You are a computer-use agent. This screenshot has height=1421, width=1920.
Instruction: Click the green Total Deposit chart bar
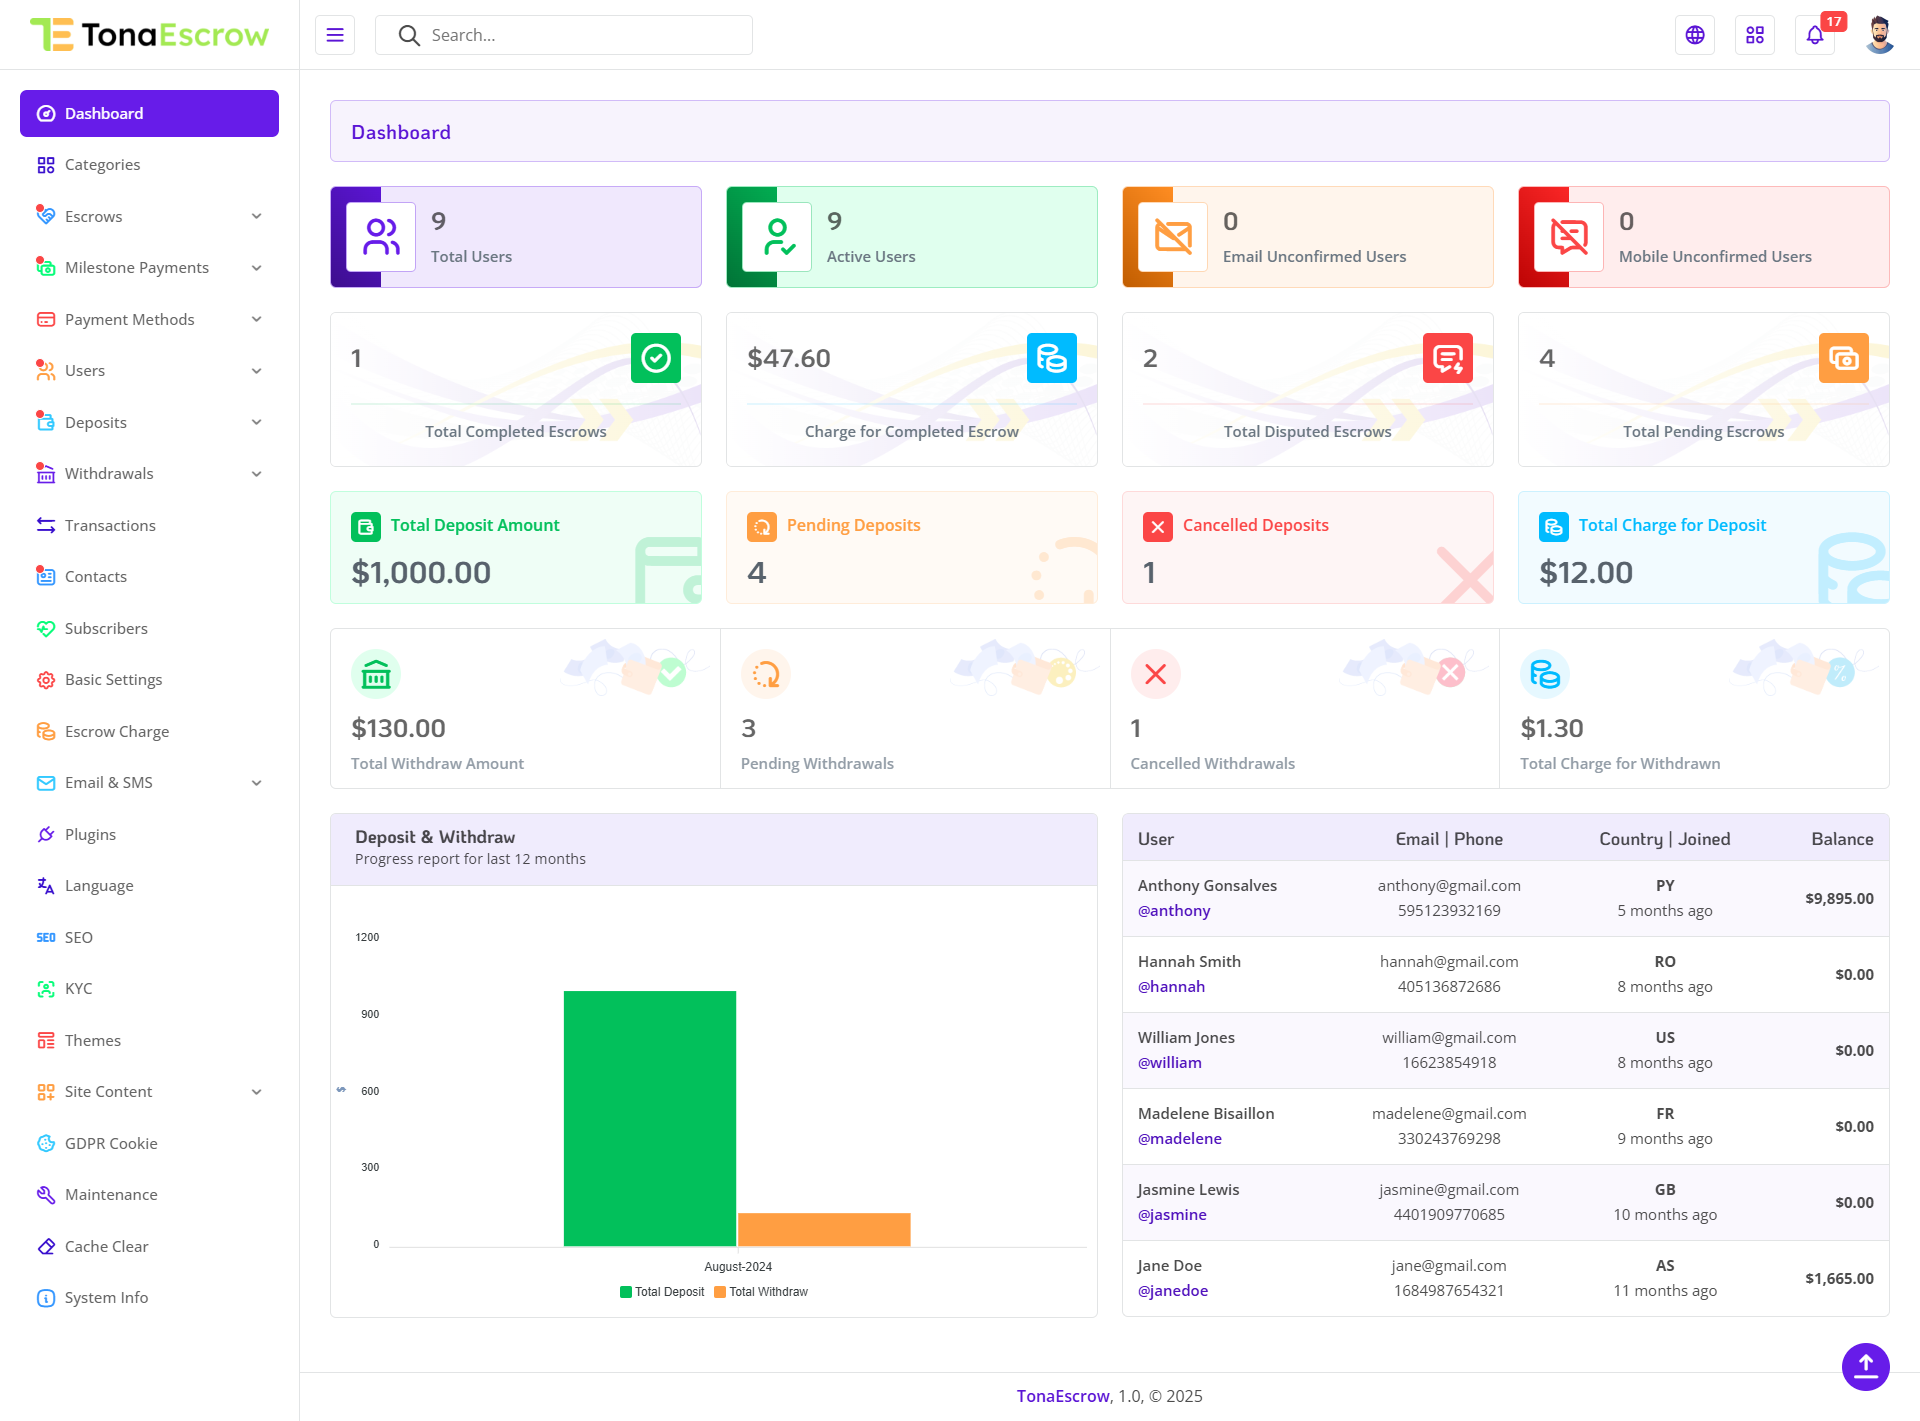tap(650, 1118)
